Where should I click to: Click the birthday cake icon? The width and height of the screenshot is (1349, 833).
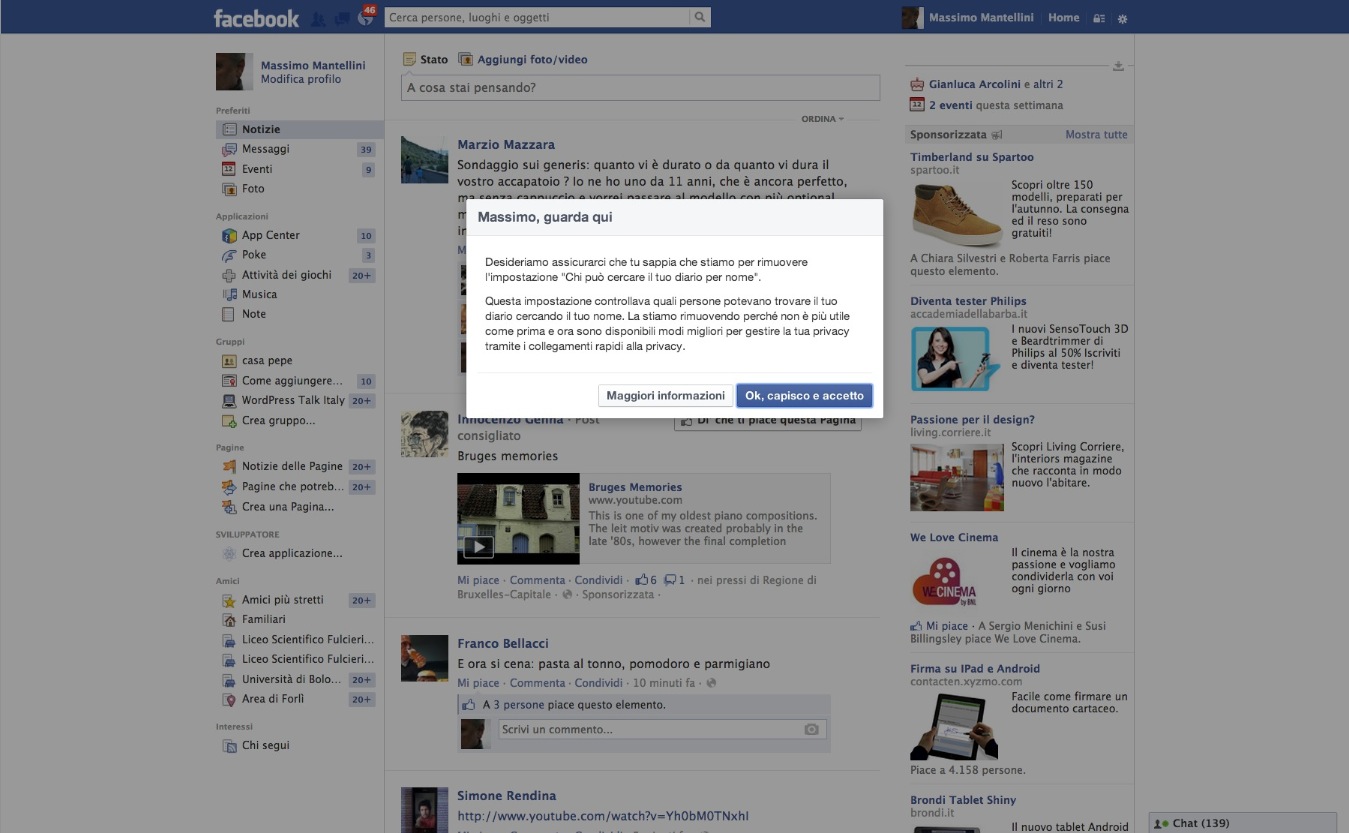917,85
